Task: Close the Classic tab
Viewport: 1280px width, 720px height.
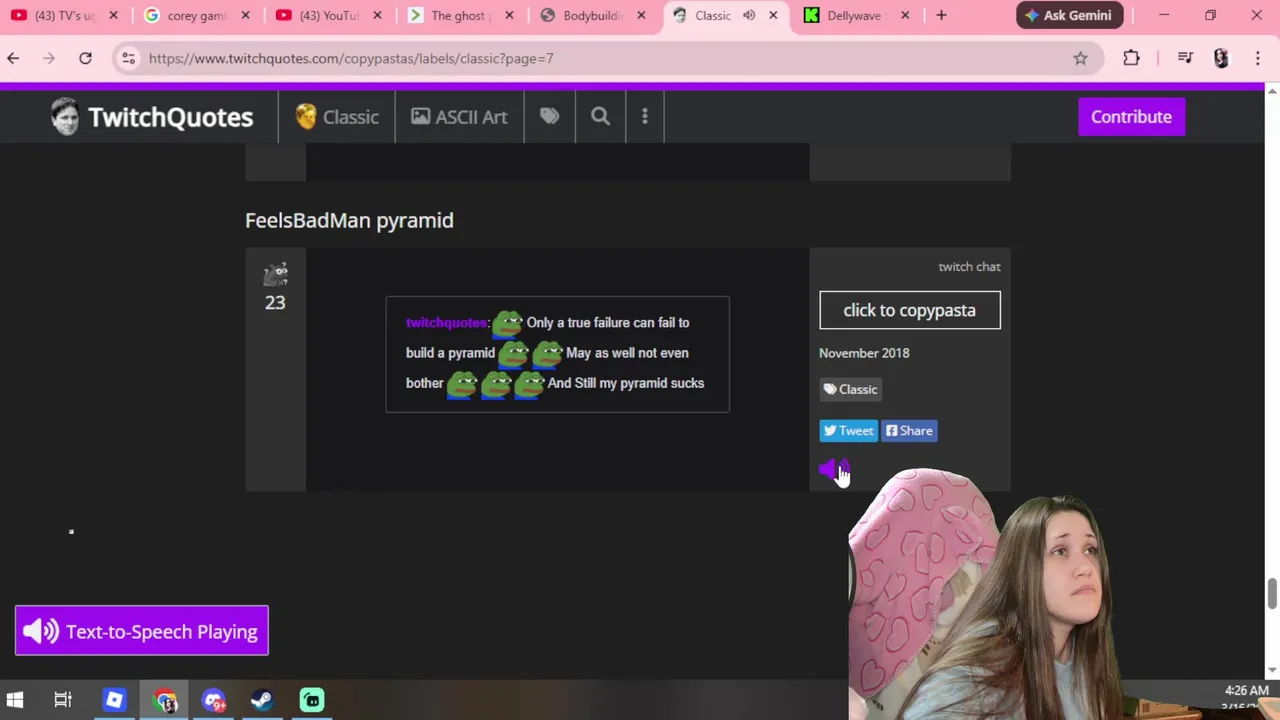Action: tap(773, 15)
